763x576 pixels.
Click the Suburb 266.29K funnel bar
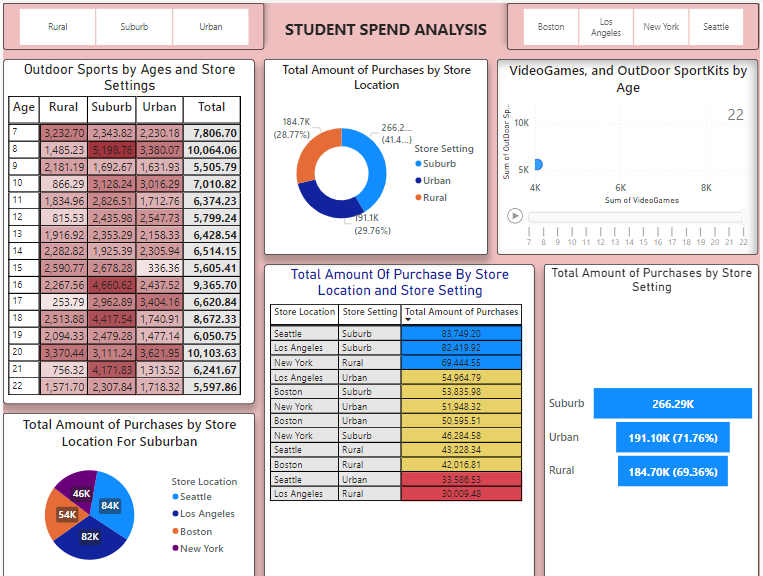pos(672,404)
